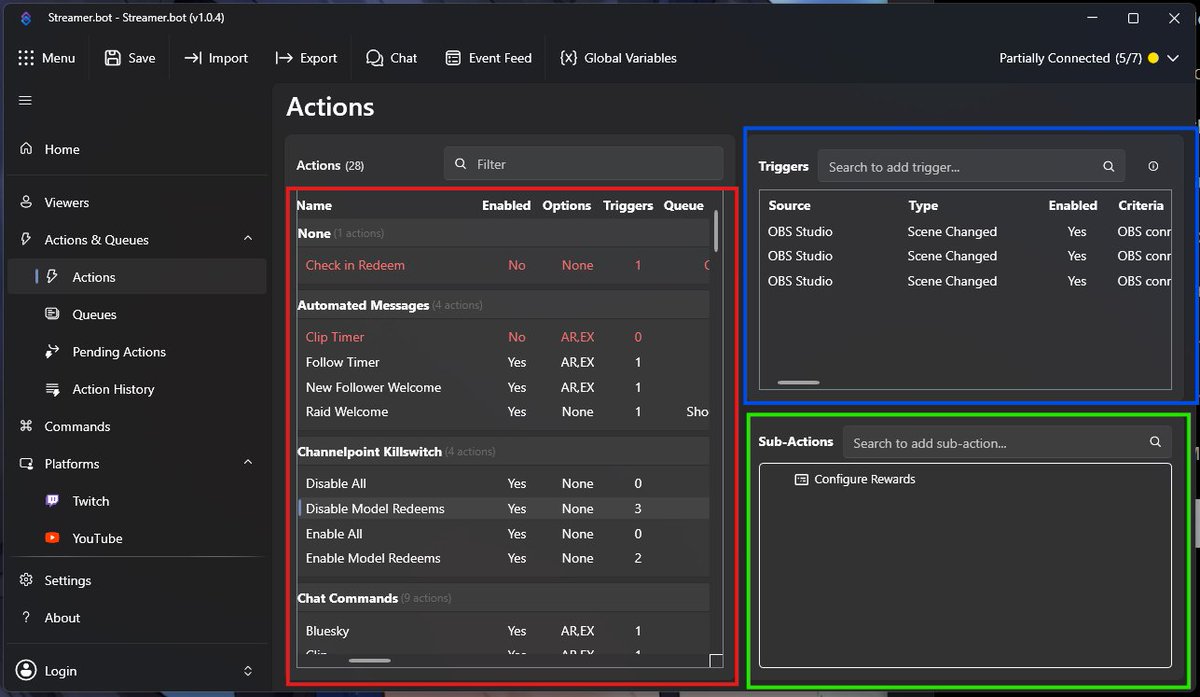
Task: Click the Actions Filter input field
Action: tap(583, 164)
